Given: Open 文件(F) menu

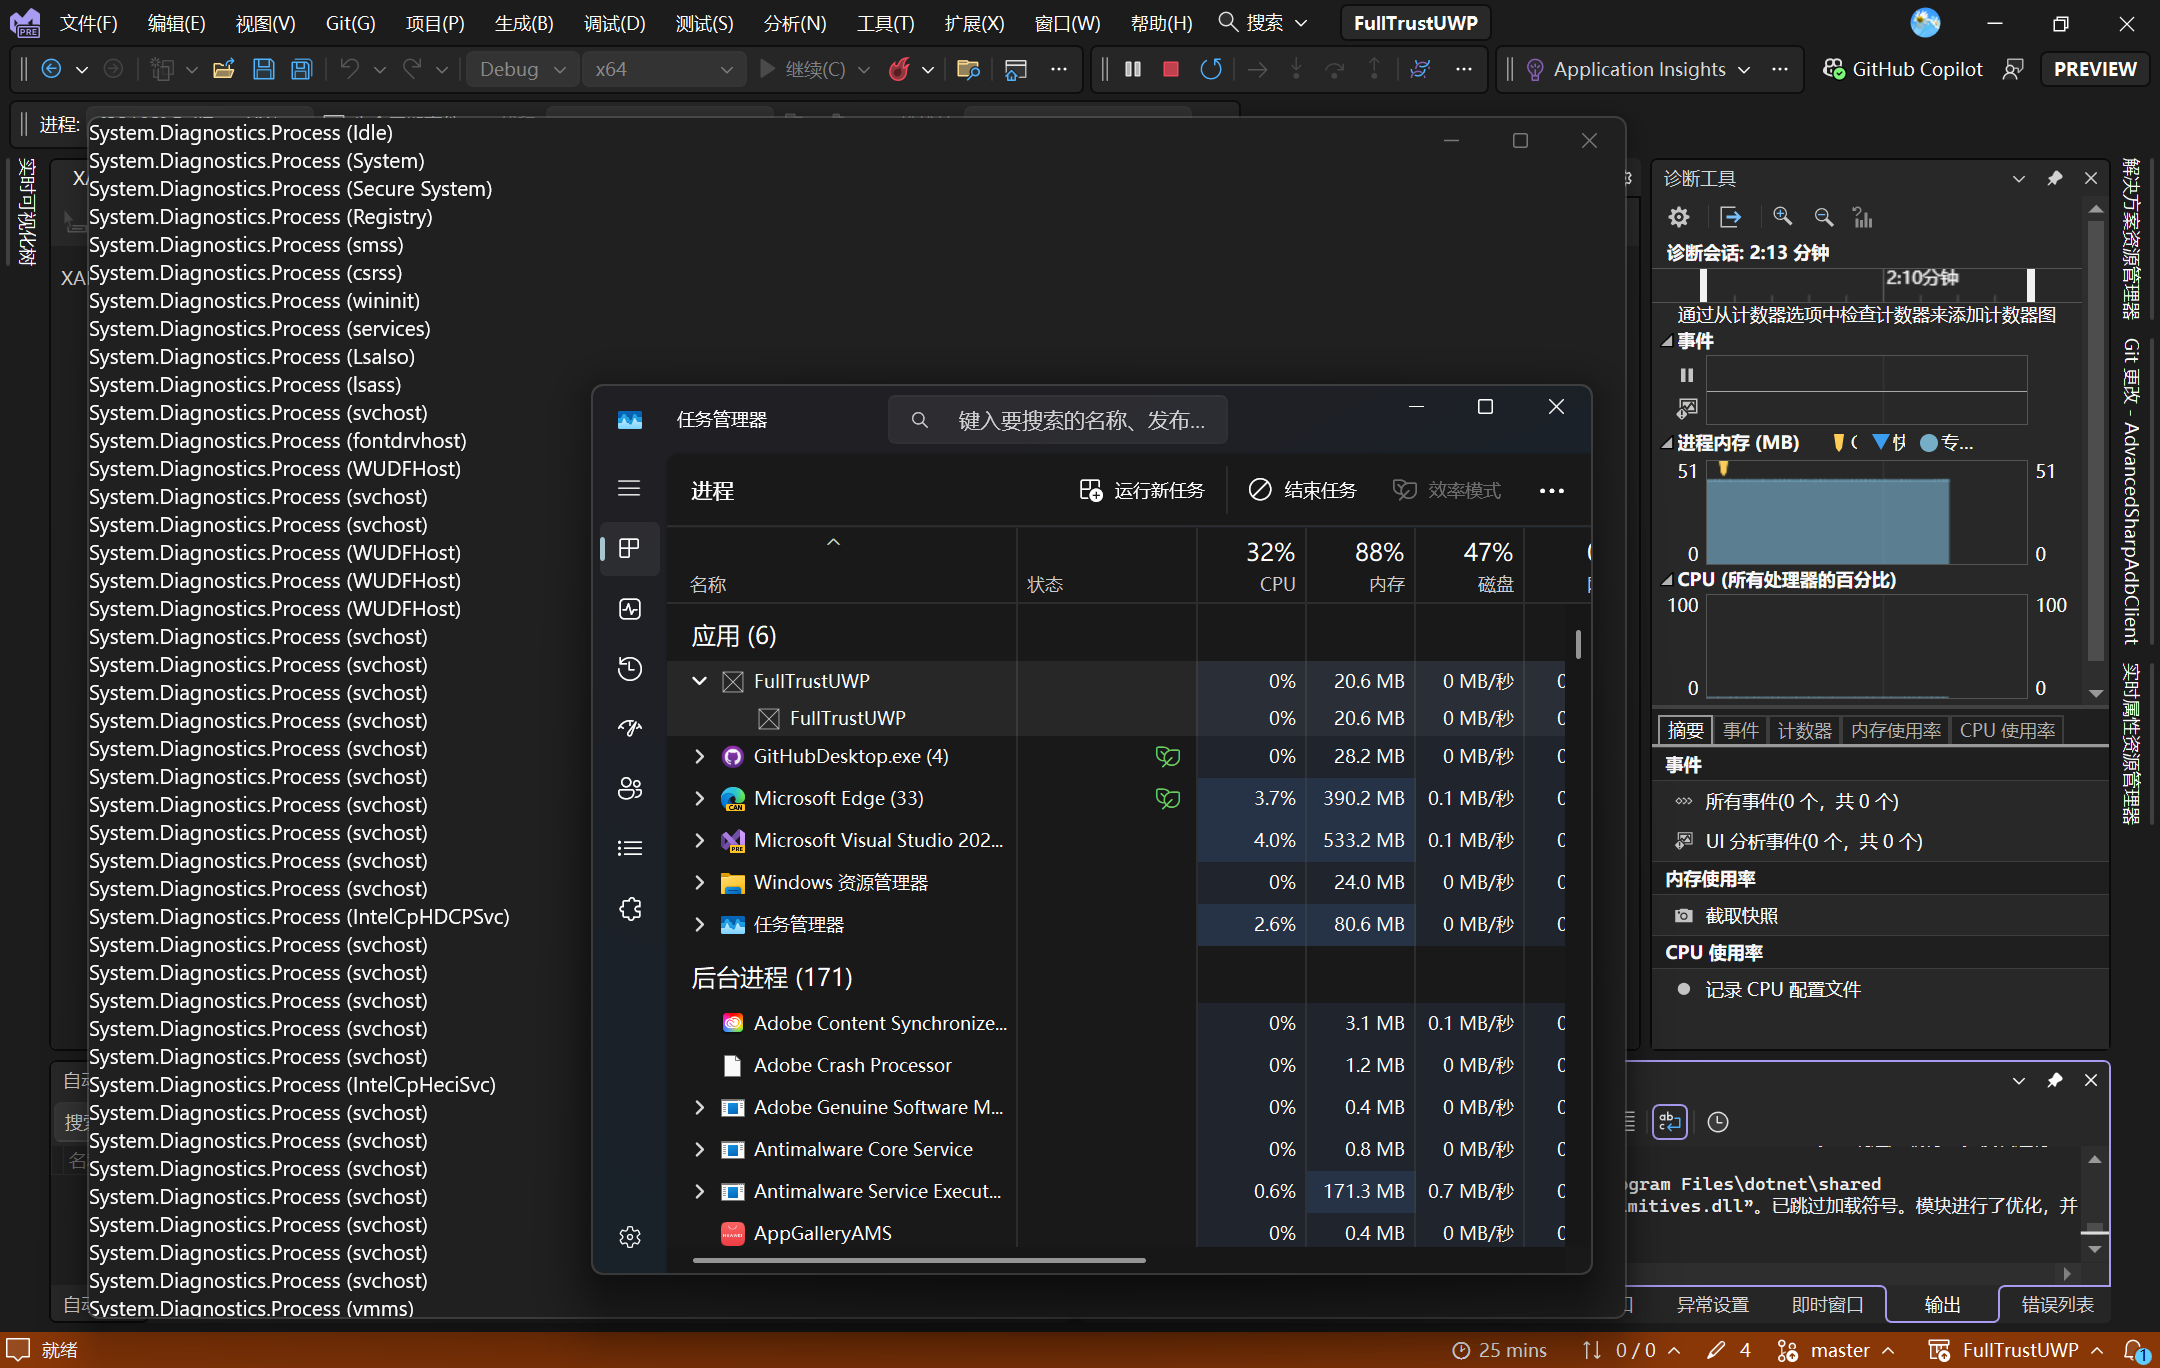Looking at the screenshot, I should click(88, 22).
